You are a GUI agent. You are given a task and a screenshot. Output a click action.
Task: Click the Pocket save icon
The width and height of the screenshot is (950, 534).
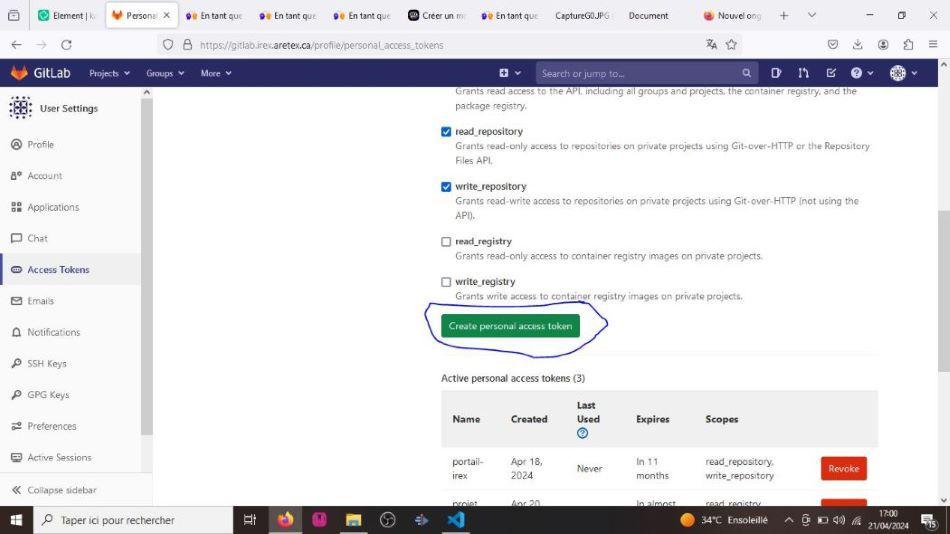coord(832,44)
